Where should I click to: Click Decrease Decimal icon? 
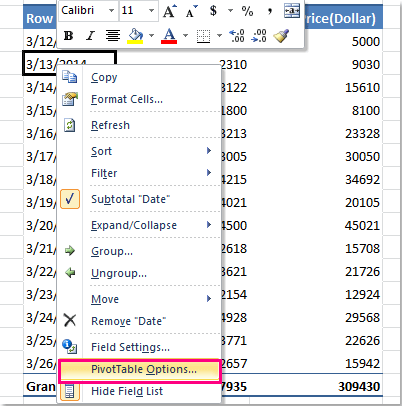click(259, 36)
